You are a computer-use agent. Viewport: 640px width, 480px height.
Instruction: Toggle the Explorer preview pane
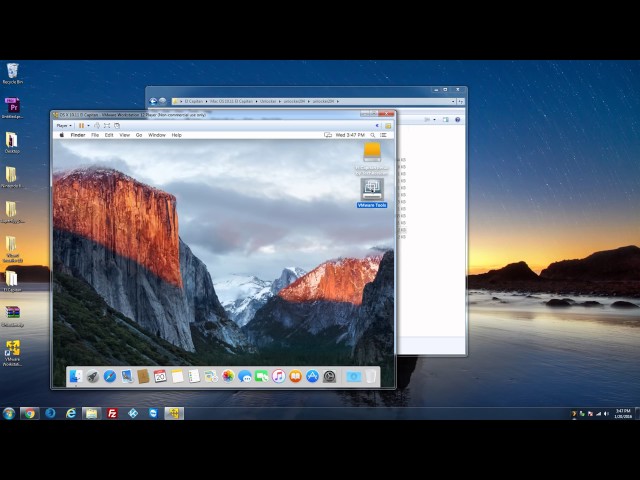(x=446, y=120)
